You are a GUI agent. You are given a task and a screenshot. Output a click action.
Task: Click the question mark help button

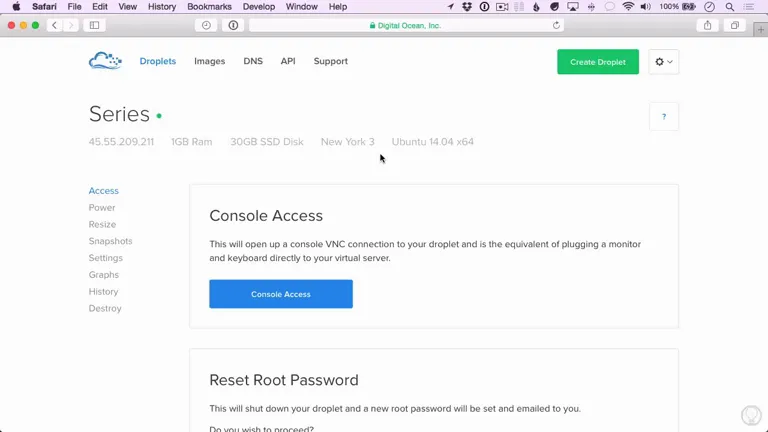point(664,117)
